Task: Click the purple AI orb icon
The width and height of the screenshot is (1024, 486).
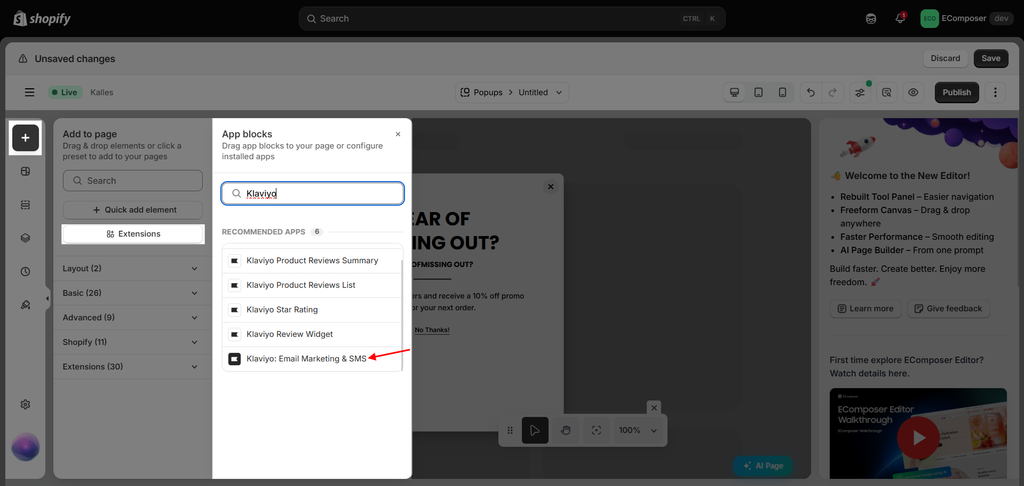Action: pos(25,447)
